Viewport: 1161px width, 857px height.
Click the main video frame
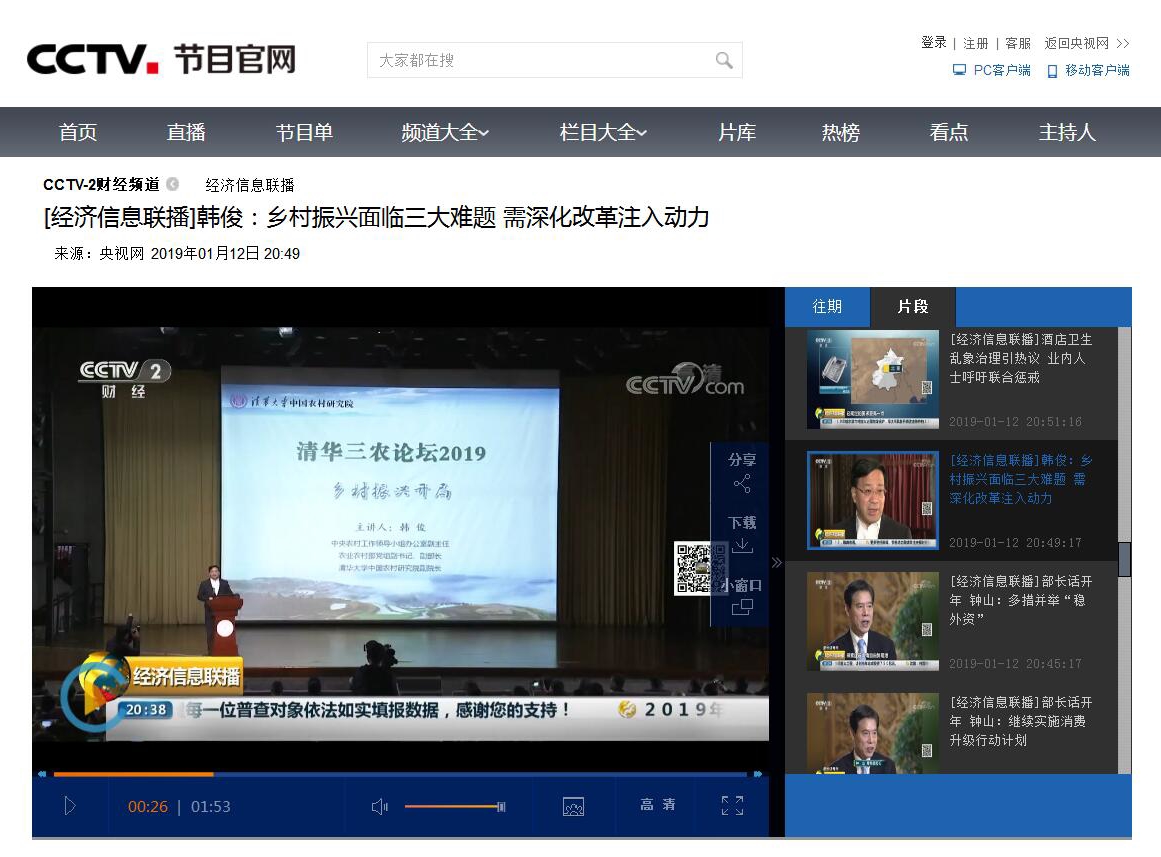click(x=401, y=533)
